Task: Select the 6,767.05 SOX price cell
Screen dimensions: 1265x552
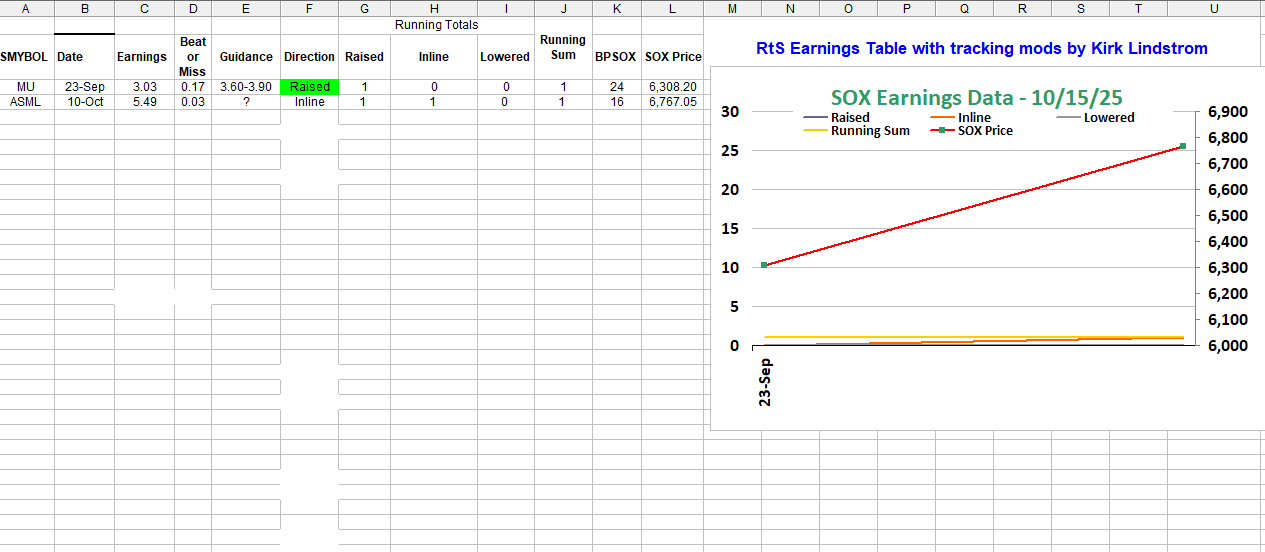Action: click(672, 102)
